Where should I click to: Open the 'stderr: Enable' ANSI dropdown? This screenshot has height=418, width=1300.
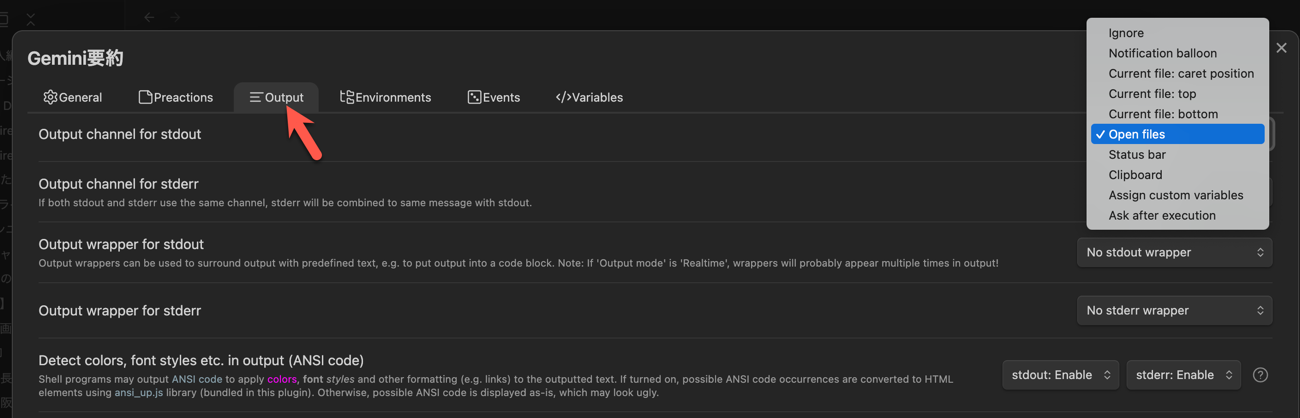(1183, 375)
